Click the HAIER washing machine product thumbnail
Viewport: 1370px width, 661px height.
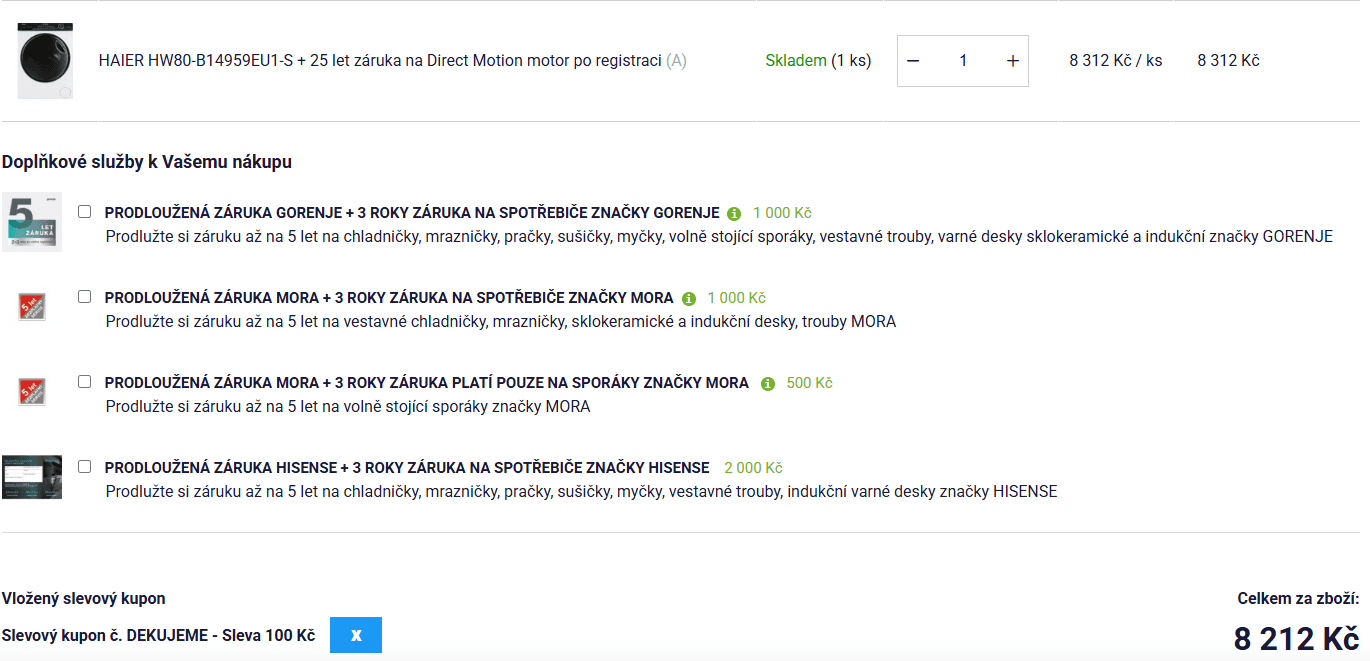click(x=45, y=61)
